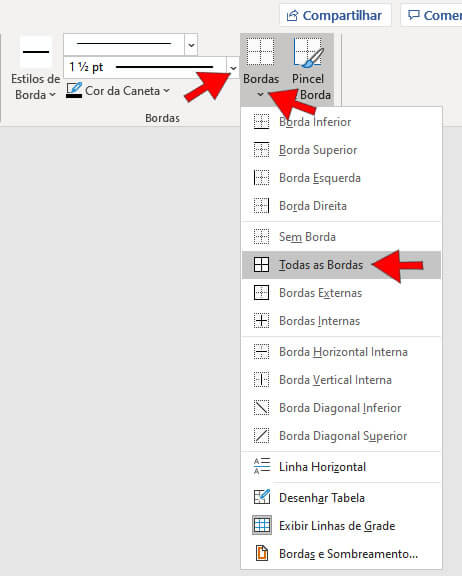462x576 pixels.
Task: Toggle Sem Borda option
Action: click(x=341, y=237)
